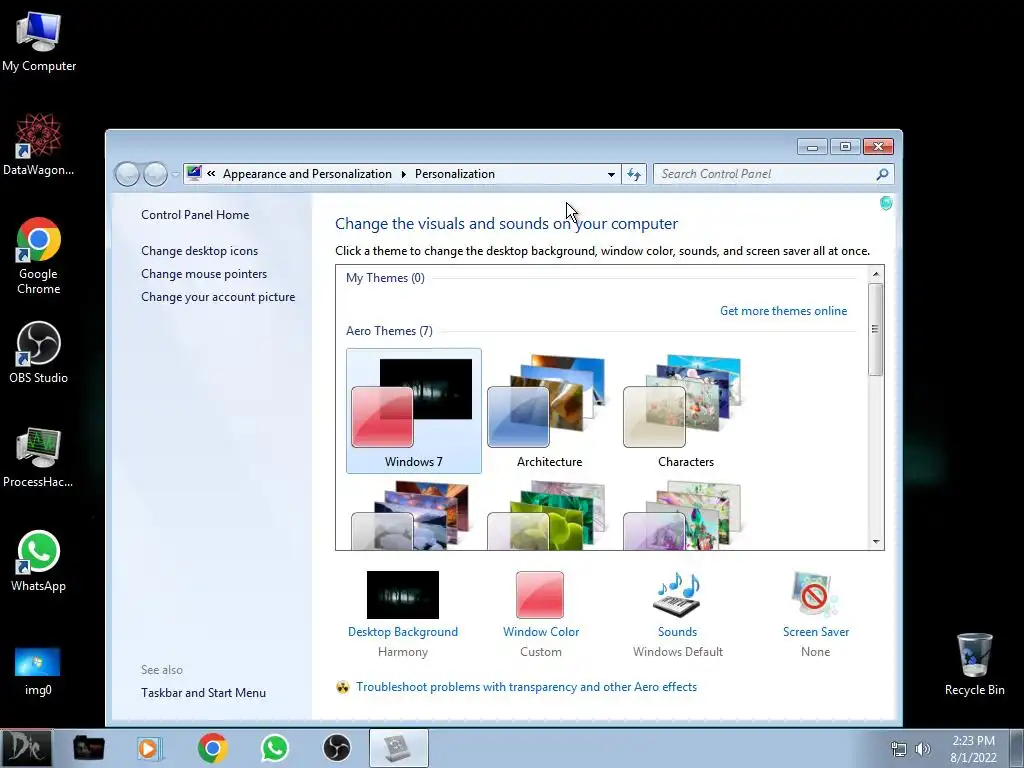
Task: Open the Recycle Bin icon
Action: coord(974,664)
